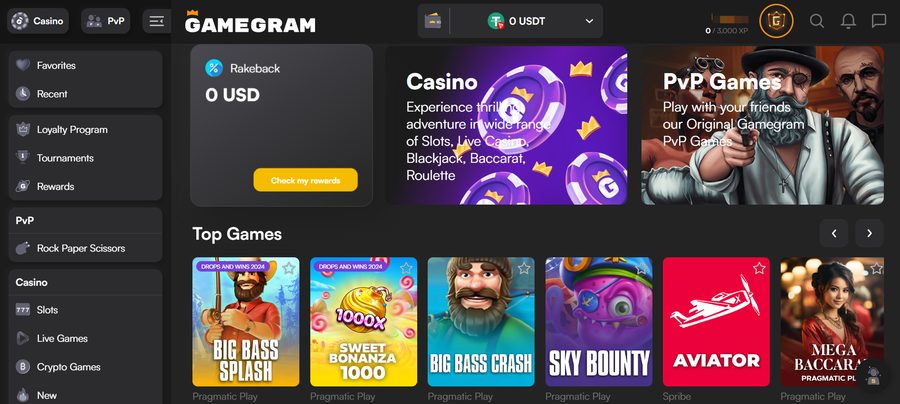Open the gold G profile badge
Viewport: 900px width, 404px height.
(776, 21)
